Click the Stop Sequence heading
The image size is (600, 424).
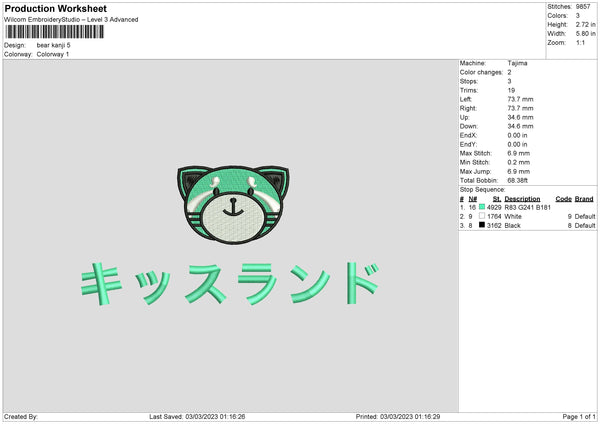[x=483, y=190]
